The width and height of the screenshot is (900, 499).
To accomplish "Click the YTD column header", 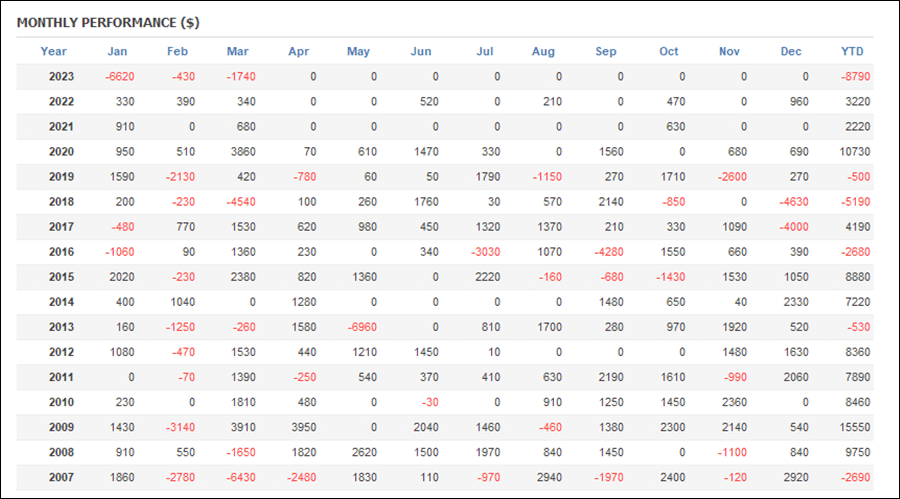I will click(852, 51).
